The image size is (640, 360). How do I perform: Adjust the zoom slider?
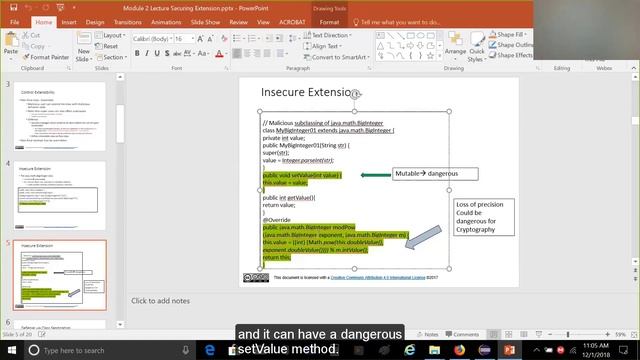(x=568, y=334)
